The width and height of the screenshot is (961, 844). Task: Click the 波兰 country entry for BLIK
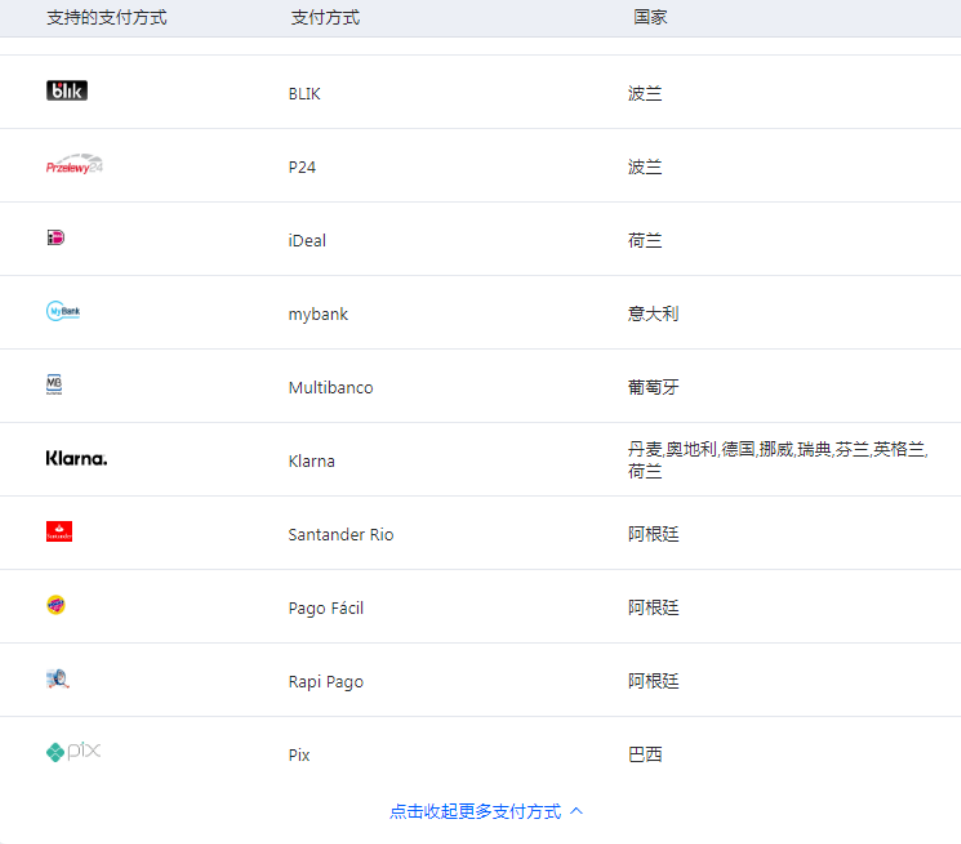[645, 93]
